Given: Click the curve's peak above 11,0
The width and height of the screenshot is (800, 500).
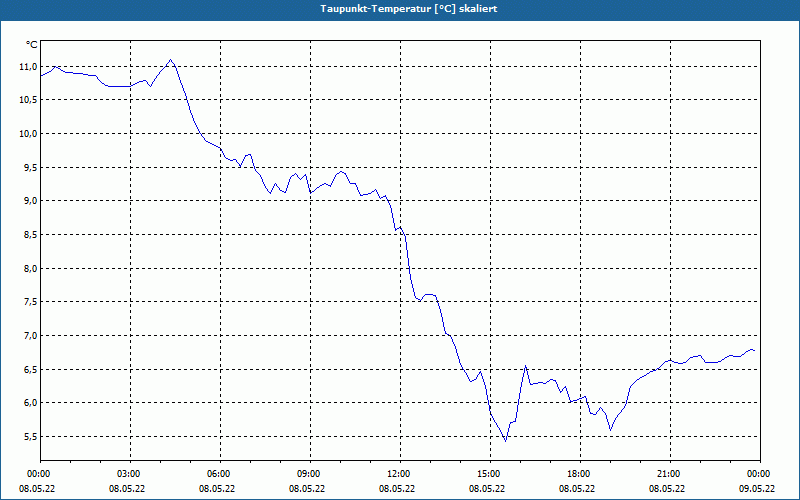Looking at the screenshot, I should tap(170, 60).
